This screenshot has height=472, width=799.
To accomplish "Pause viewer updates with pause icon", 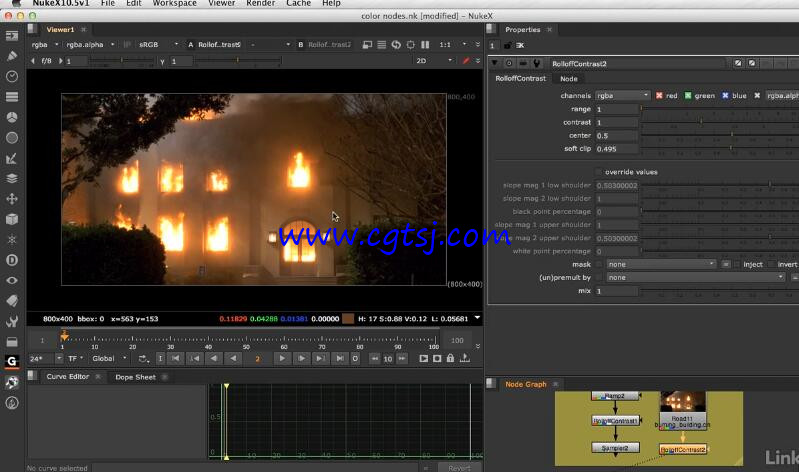I will coord(425,45).
